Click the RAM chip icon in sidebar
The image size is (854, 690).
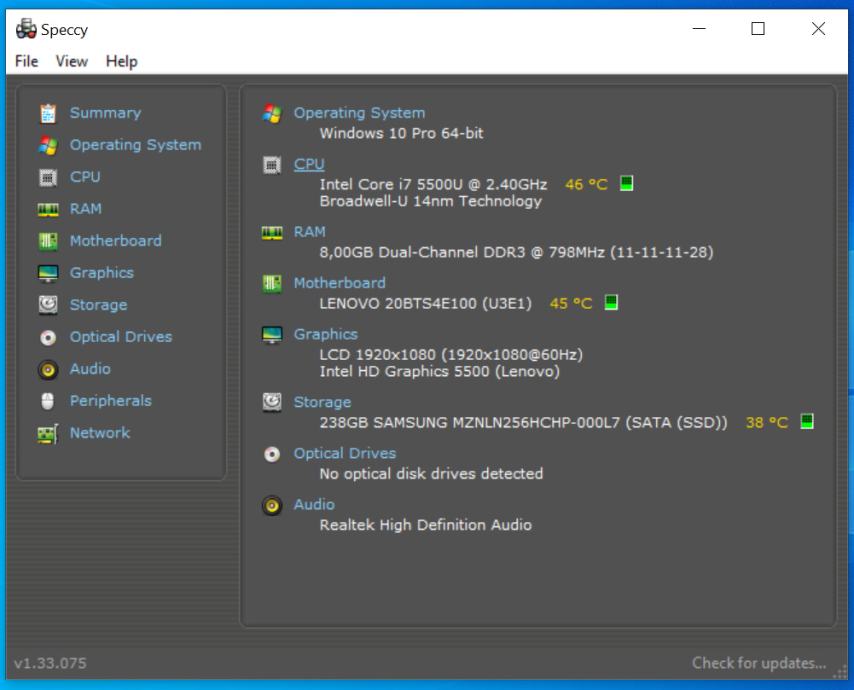tap(48, 209)
